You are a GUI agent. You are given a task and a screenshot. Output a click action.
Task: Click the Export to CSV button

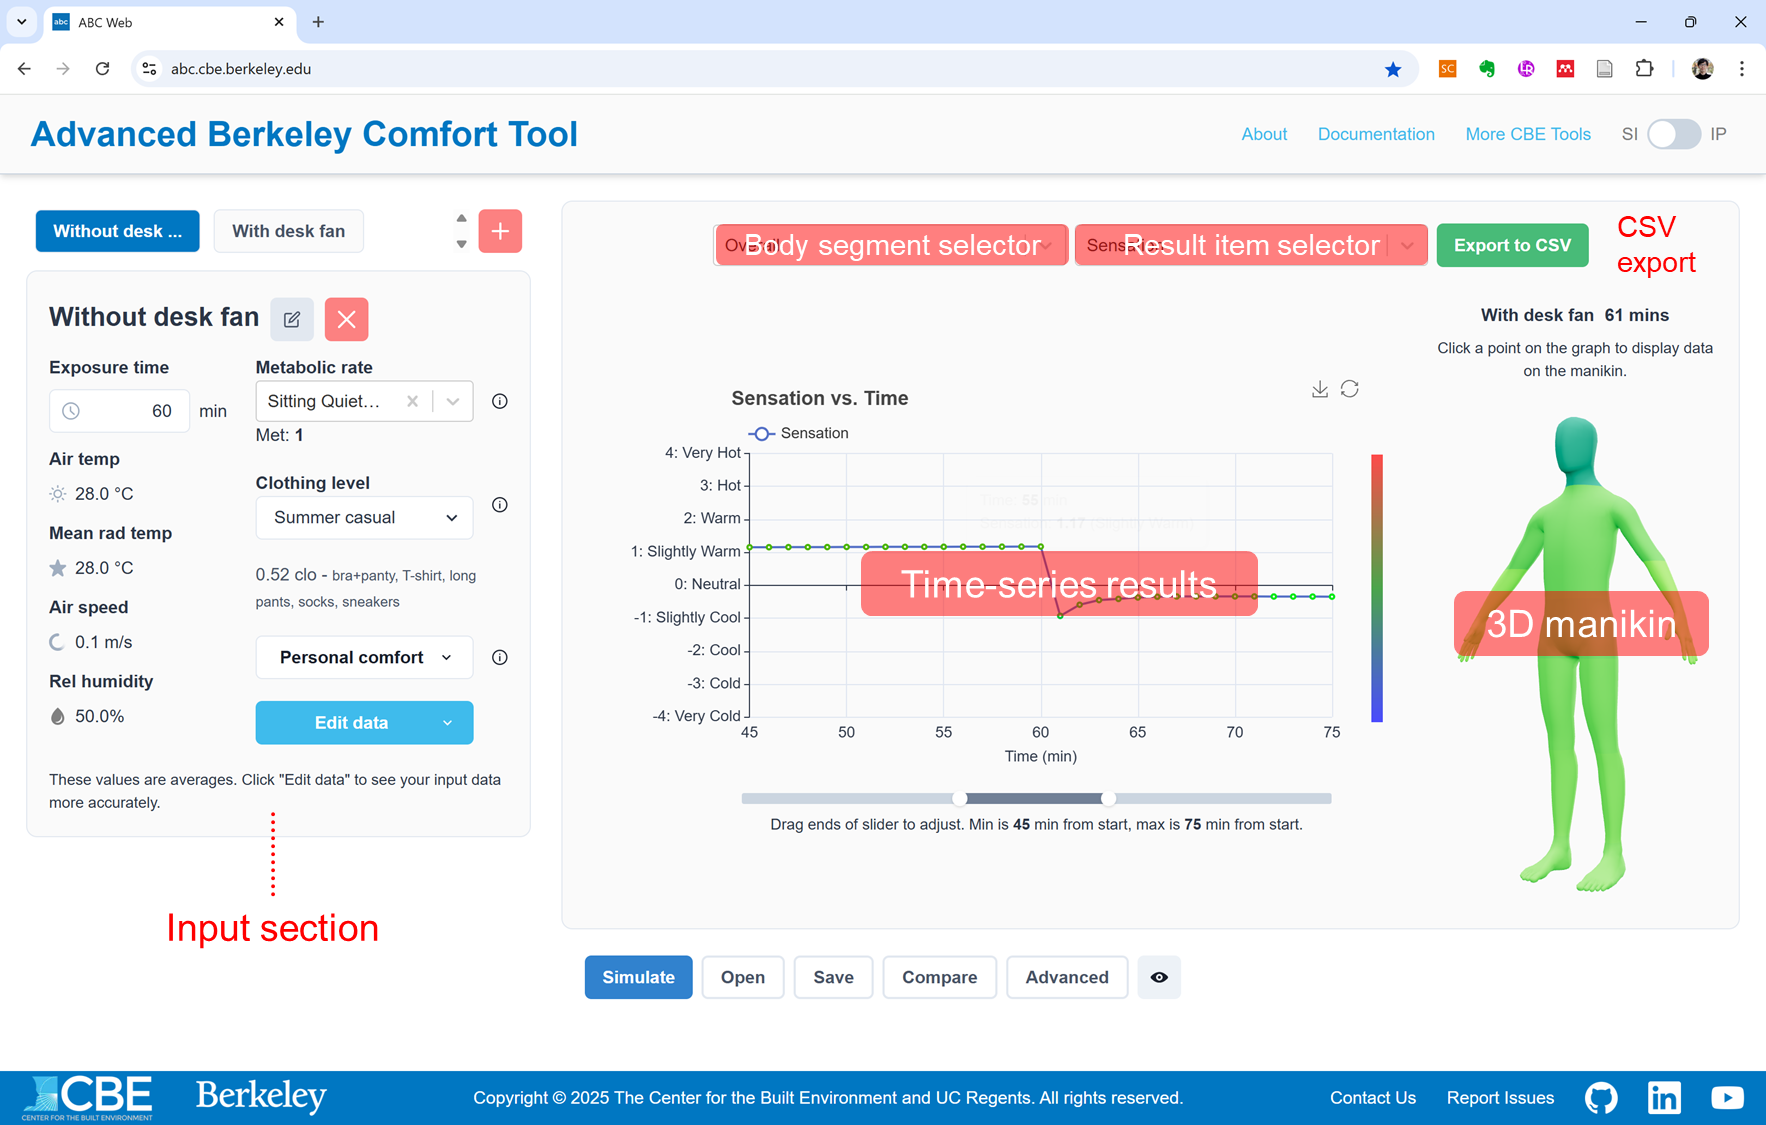tap(1511, 245)
